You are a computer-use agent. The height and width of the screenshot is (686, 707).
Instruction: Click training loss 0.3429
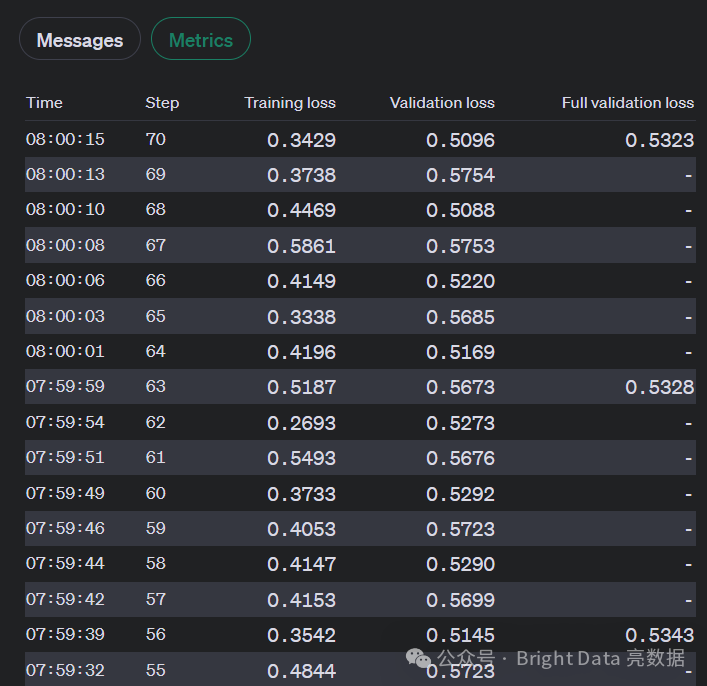[301, 140]
